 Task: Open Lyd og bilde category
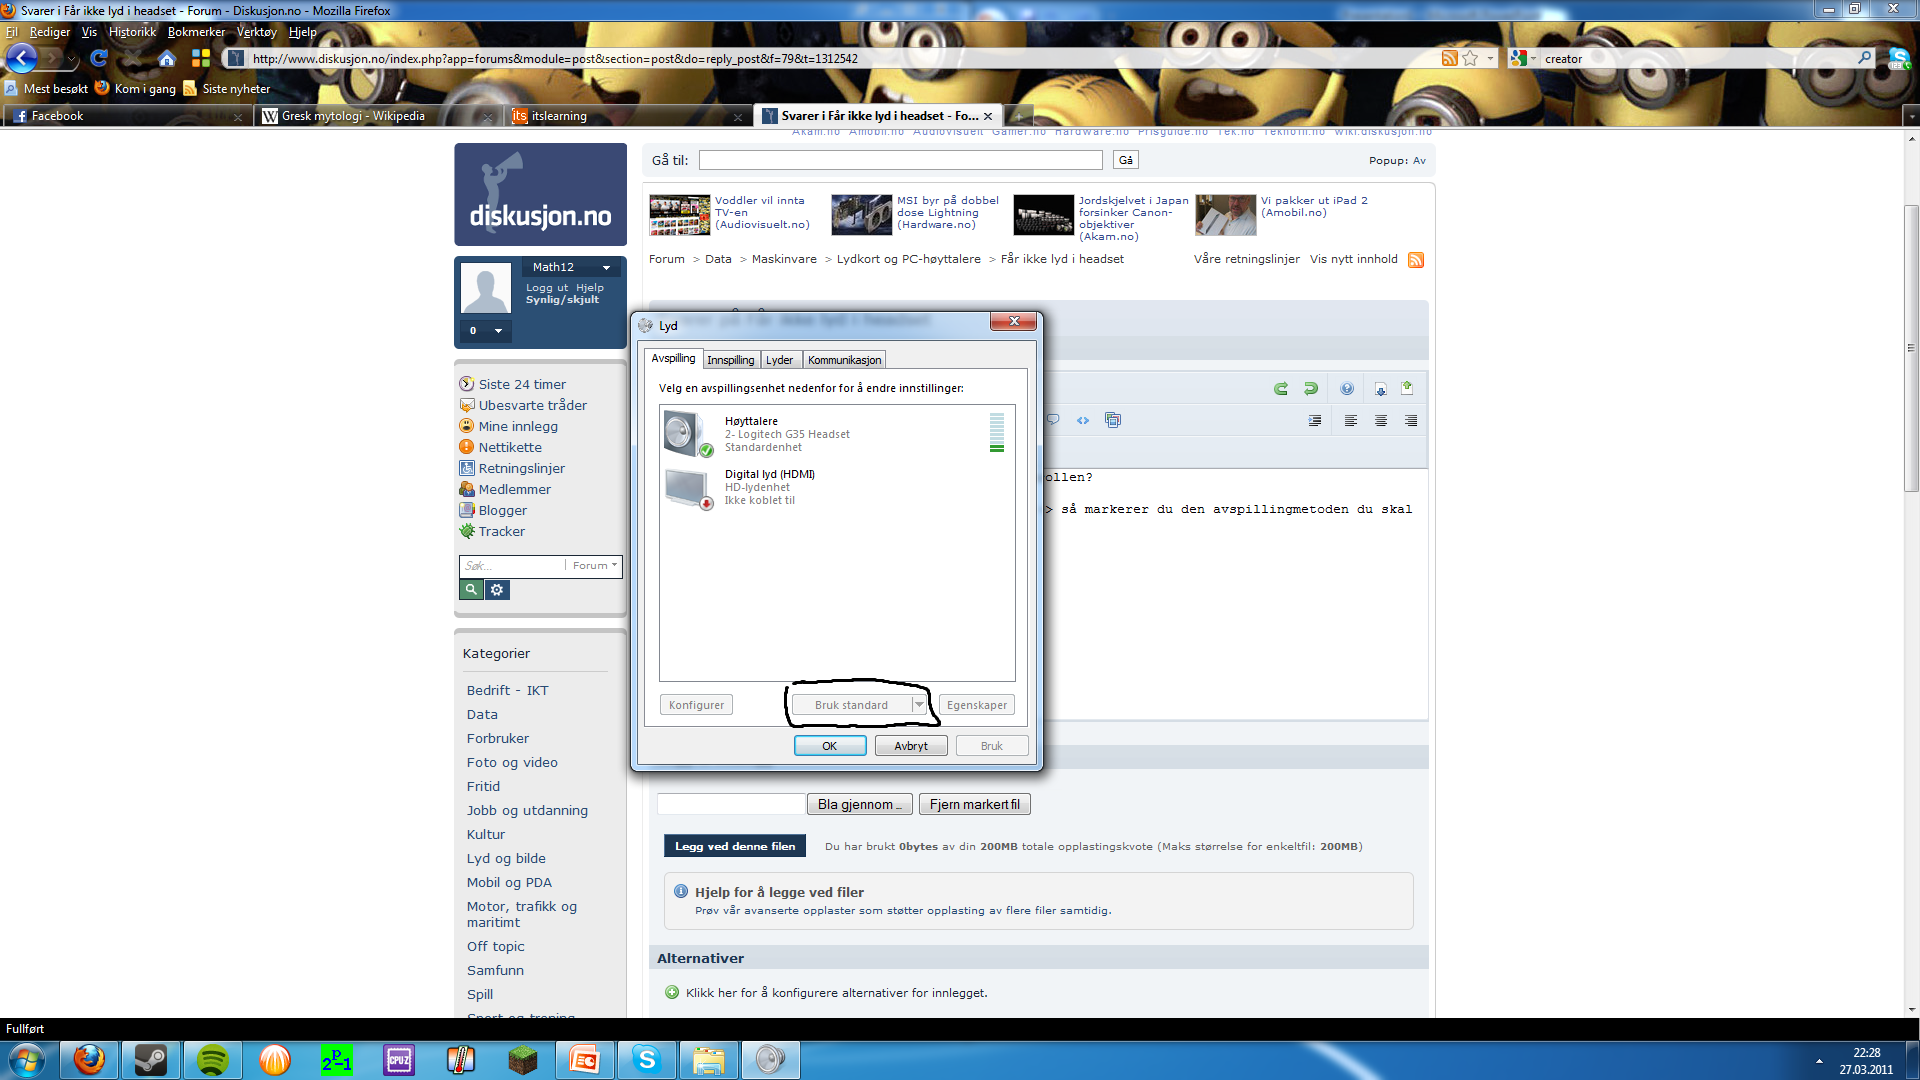pos(506,858)
